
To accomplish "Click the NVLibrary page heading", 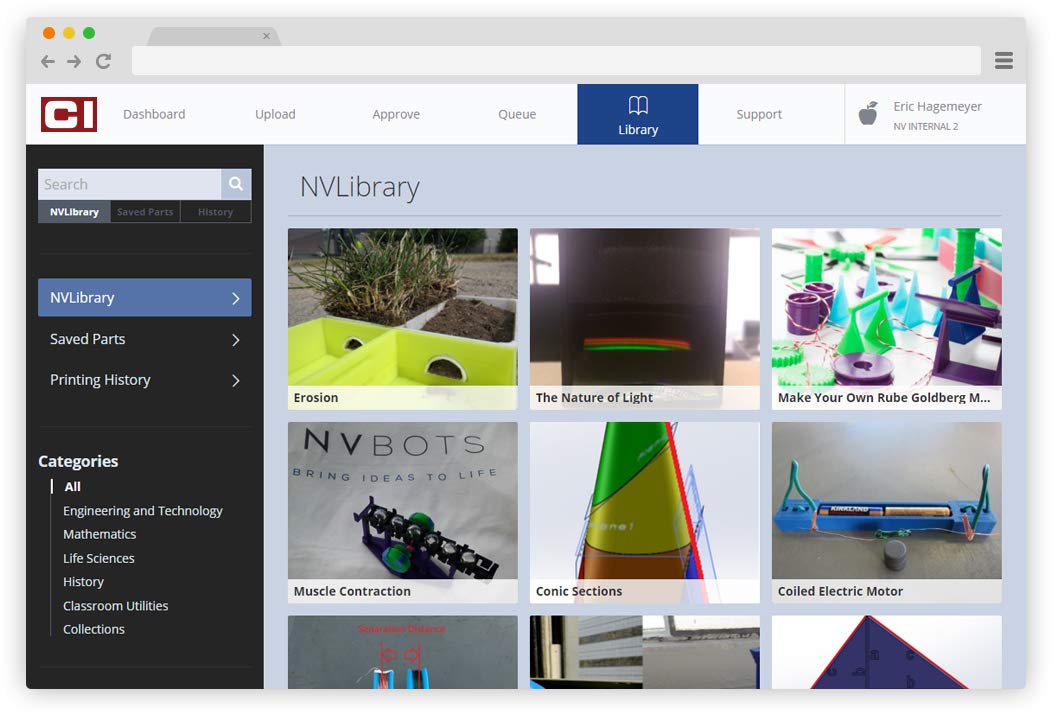I will 360,186.
